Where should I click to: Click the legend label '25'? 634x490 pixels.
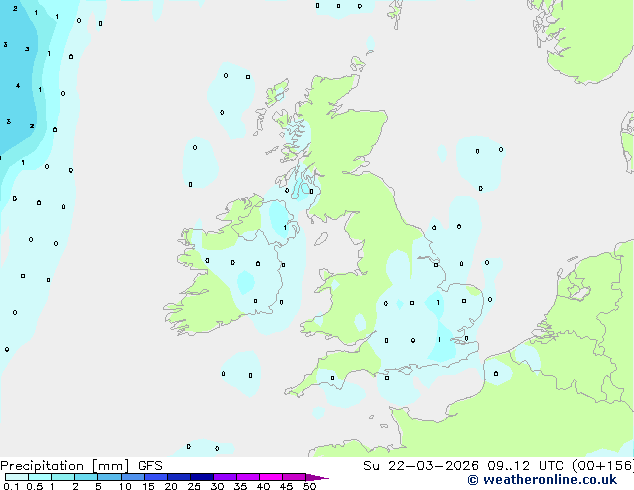tap(194, 486)
